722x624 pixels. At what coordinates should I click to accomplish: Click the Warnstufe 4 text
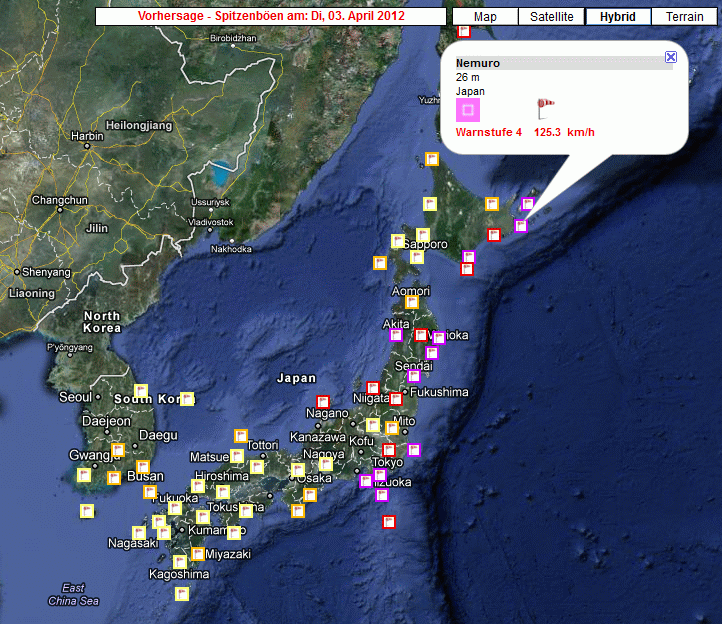click(489, 132)
